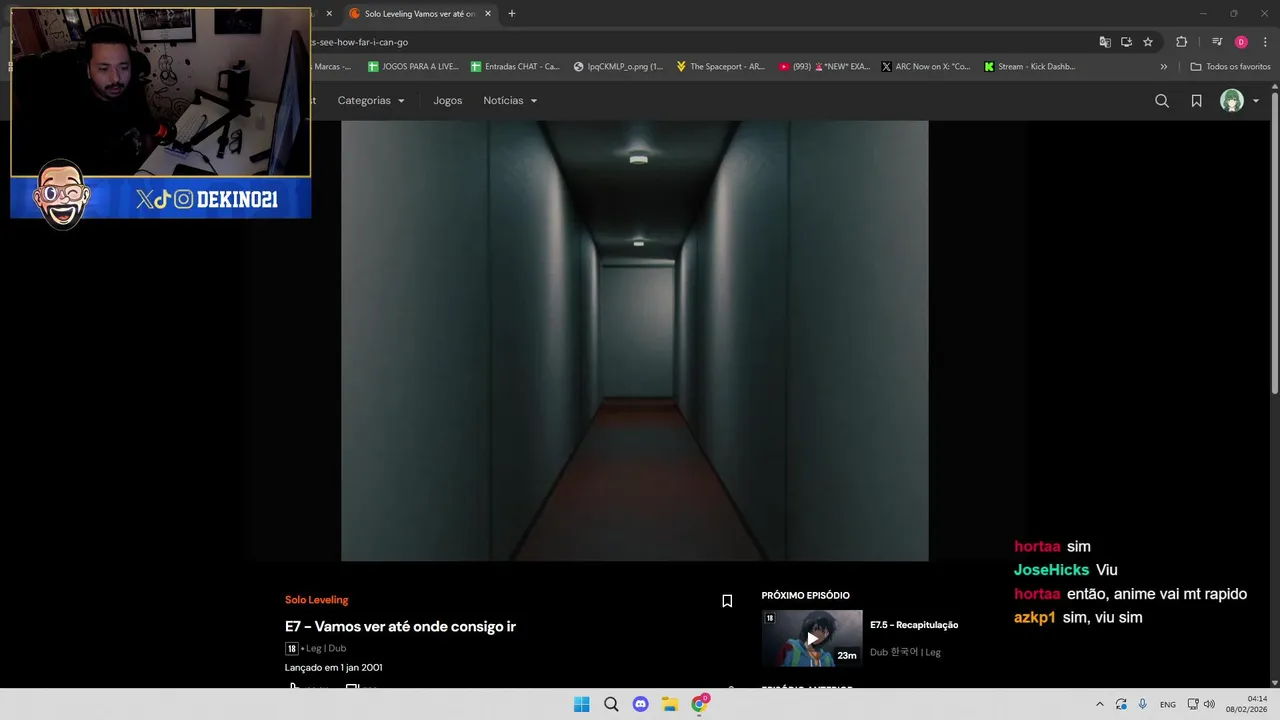Open Entradas CHAT bookmark
Screen dimensions: 1280x720
515,67
